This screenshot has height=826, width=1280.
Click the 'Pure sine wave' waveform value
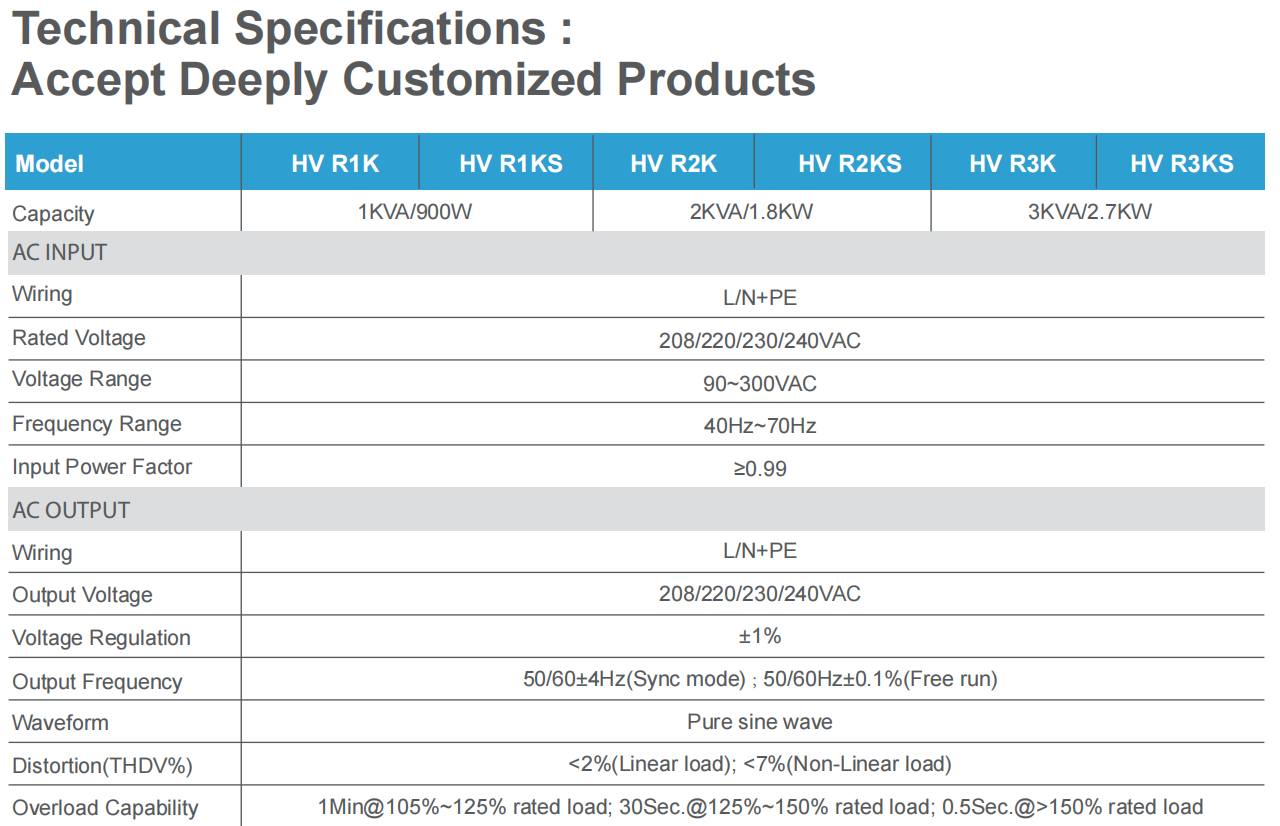pyautogui.click(x=760, y=722)
